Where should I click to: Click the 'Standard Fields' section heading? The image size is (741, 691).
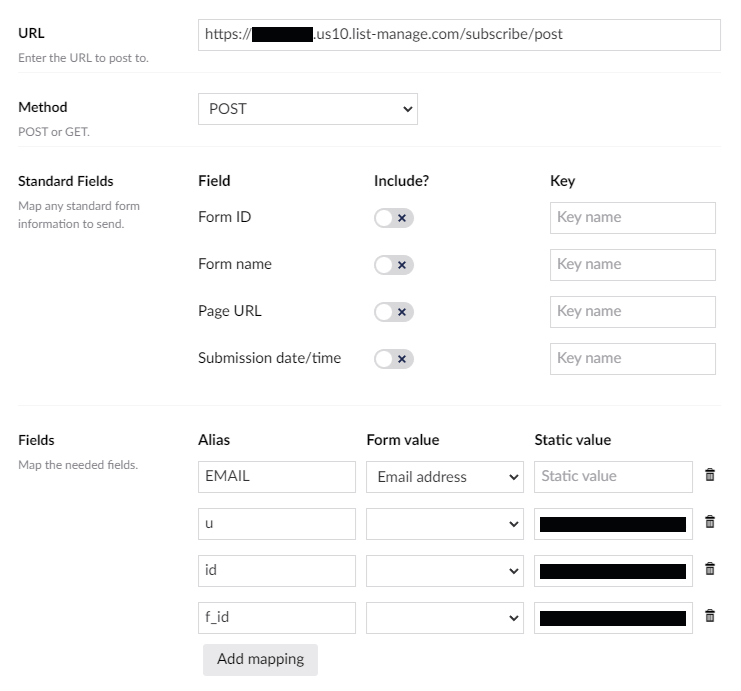point(66,181)
